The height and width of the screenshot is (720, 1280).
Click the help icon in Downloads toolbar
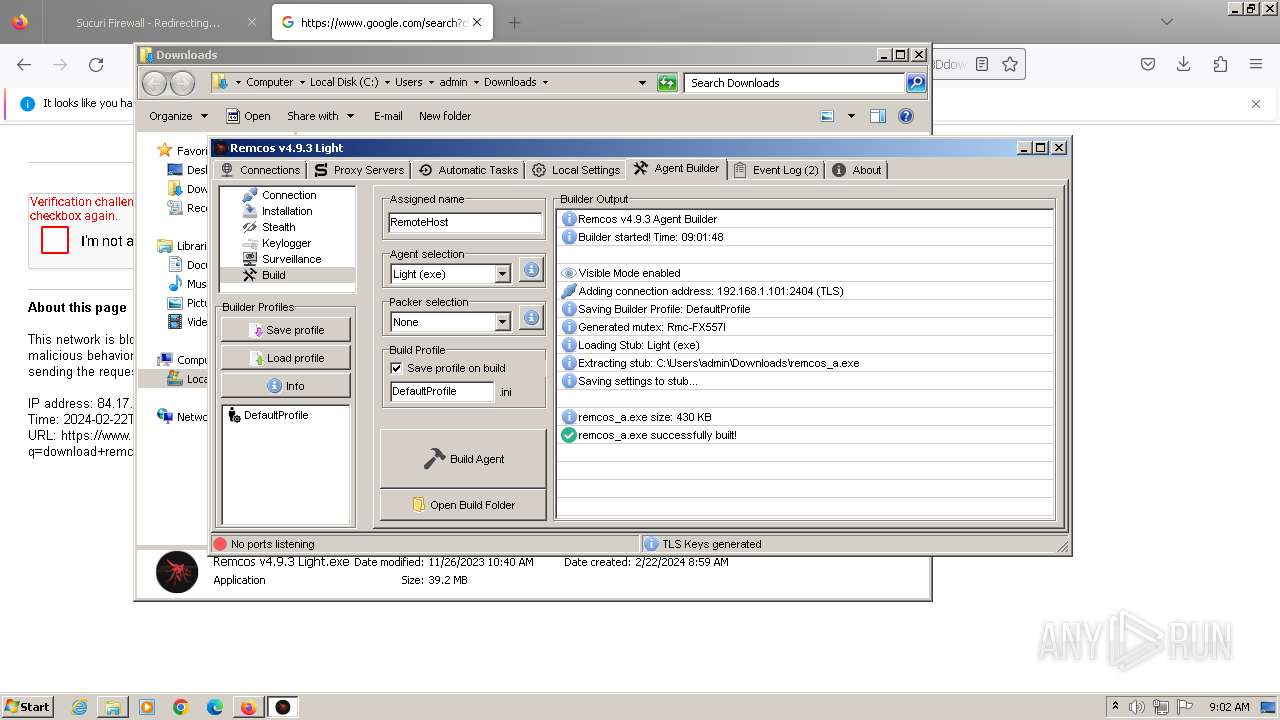(x=906, y=116)
